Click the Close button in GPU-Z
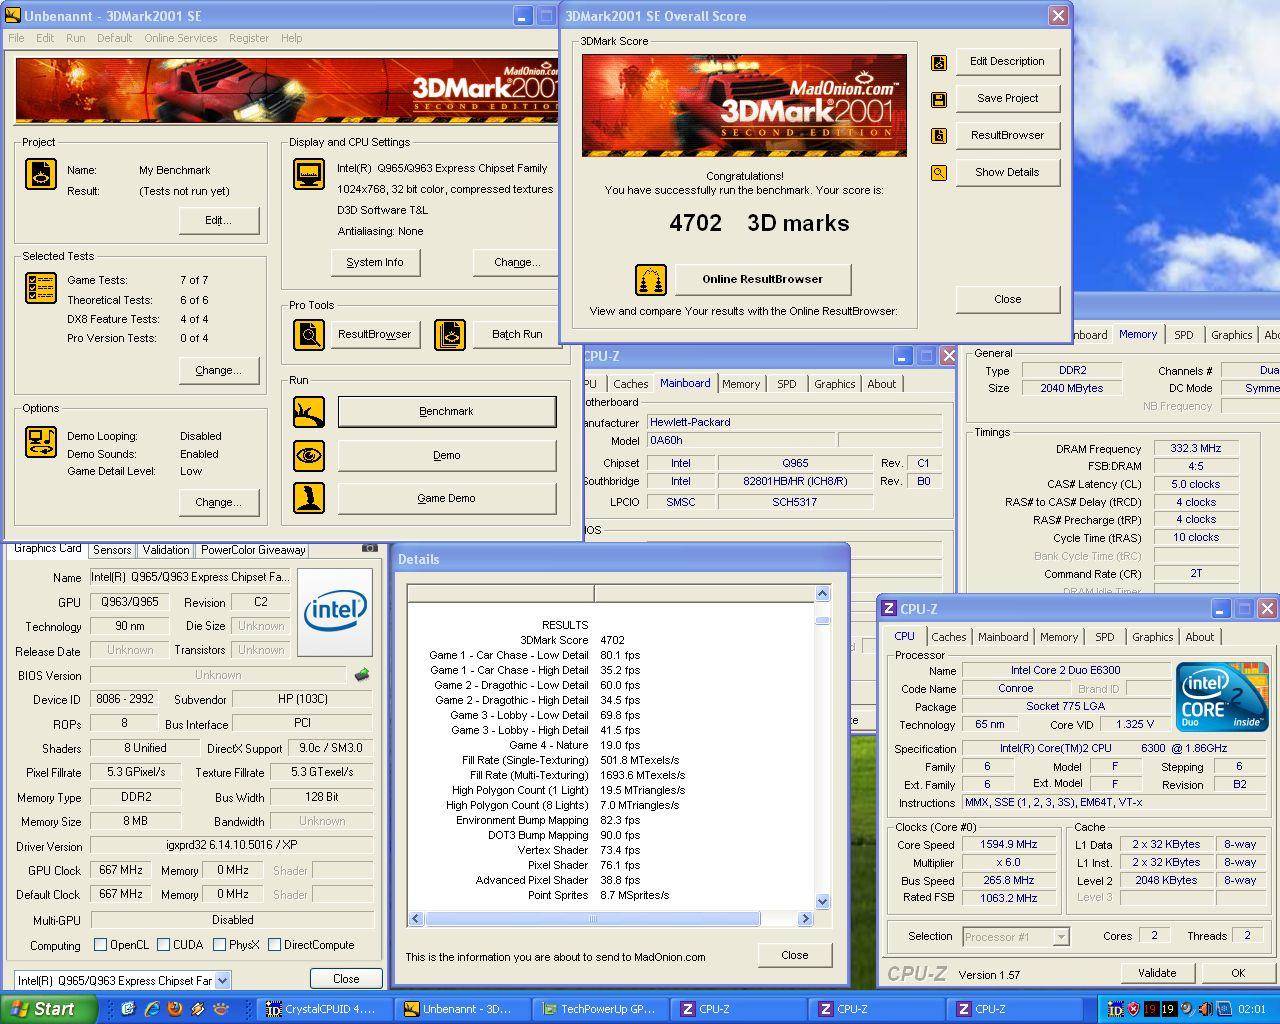This screenshot has height=1024, width=1280. pos(346,979)
